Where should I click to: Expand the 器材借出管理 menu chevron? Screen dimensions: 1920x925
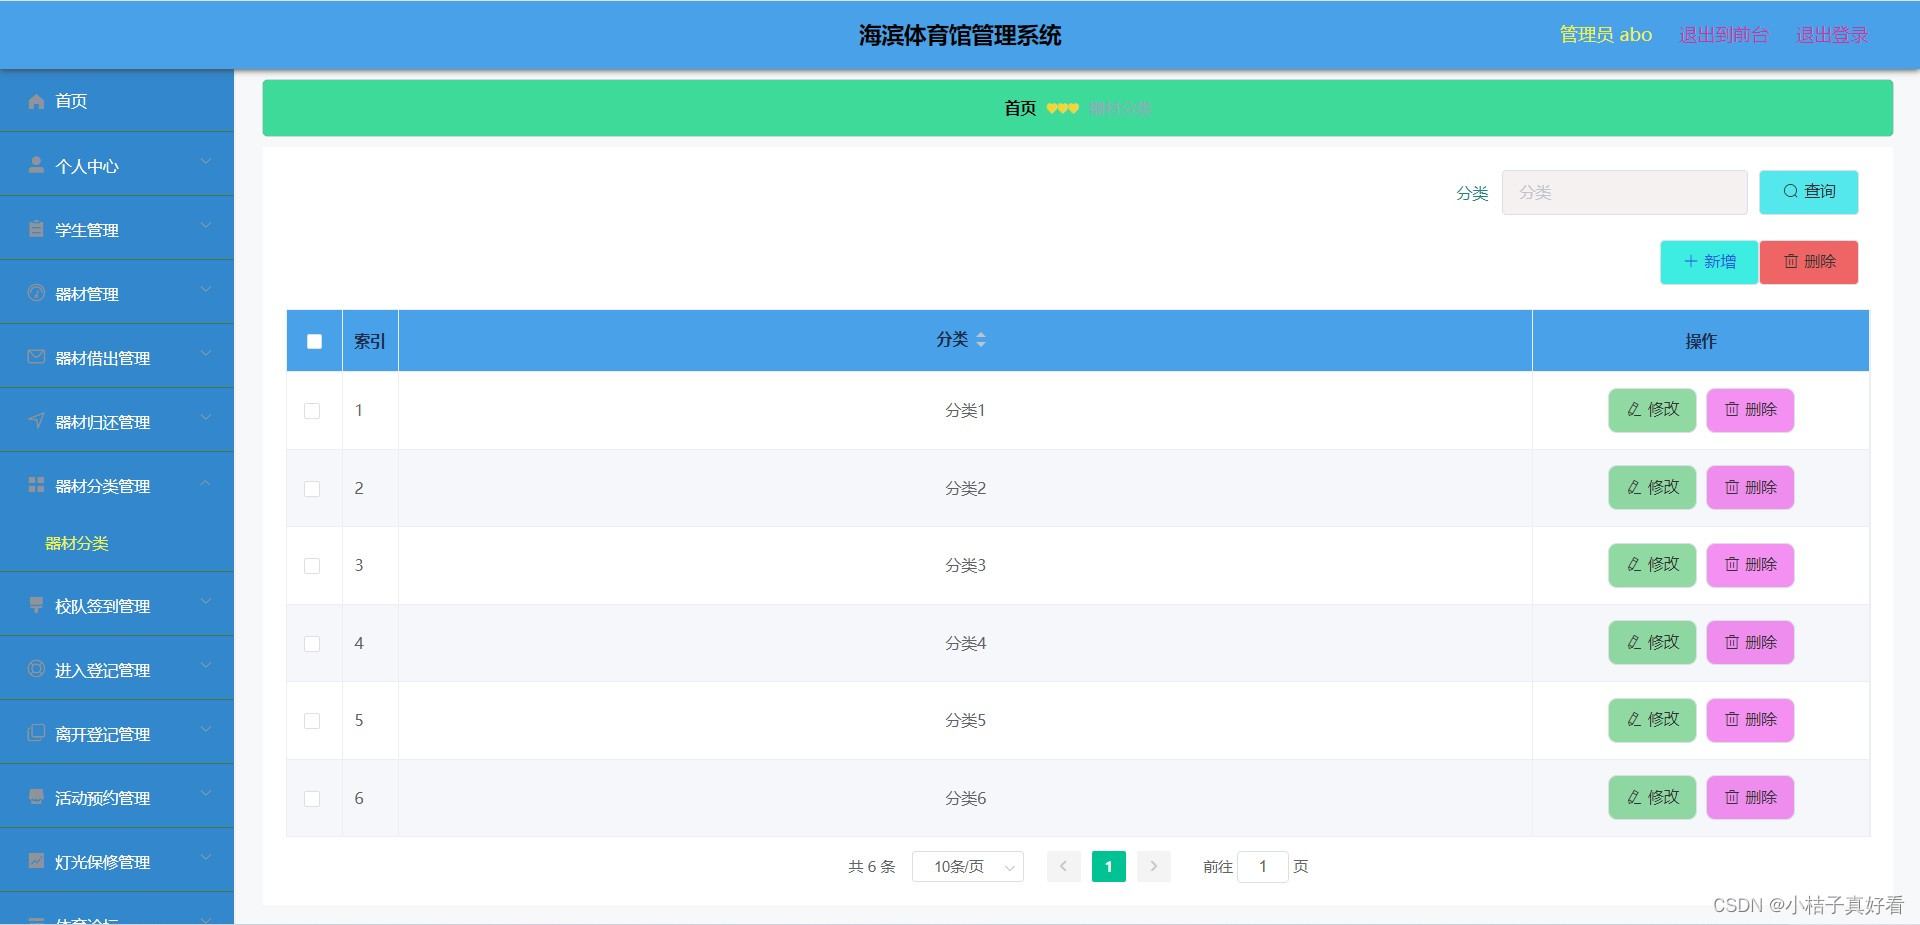point(205,354)
